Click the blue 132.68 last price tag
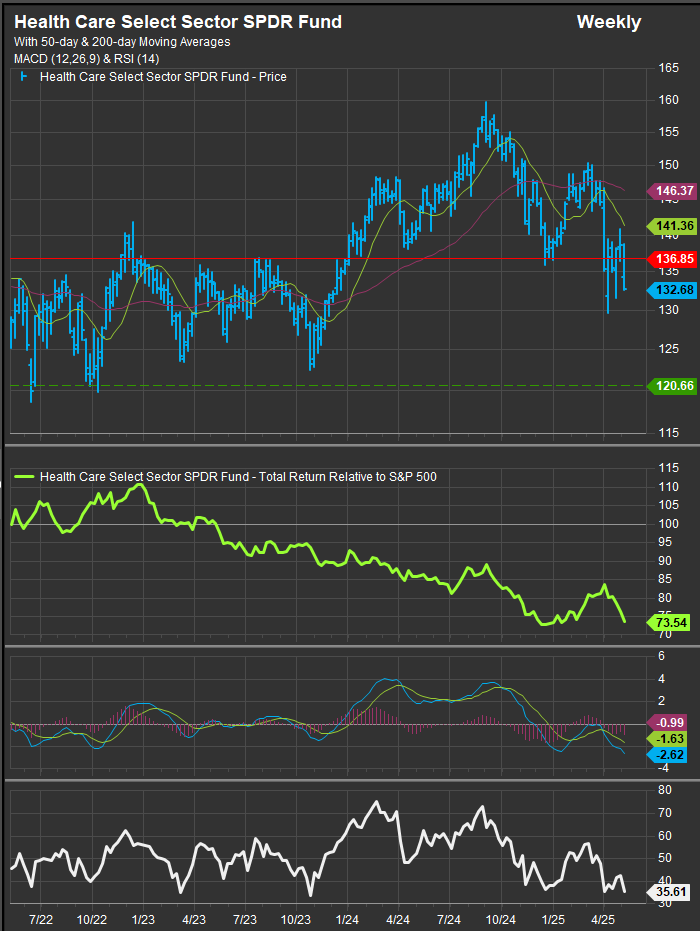The height and width of the screenshot is (931, 700). tap(671, 290)
